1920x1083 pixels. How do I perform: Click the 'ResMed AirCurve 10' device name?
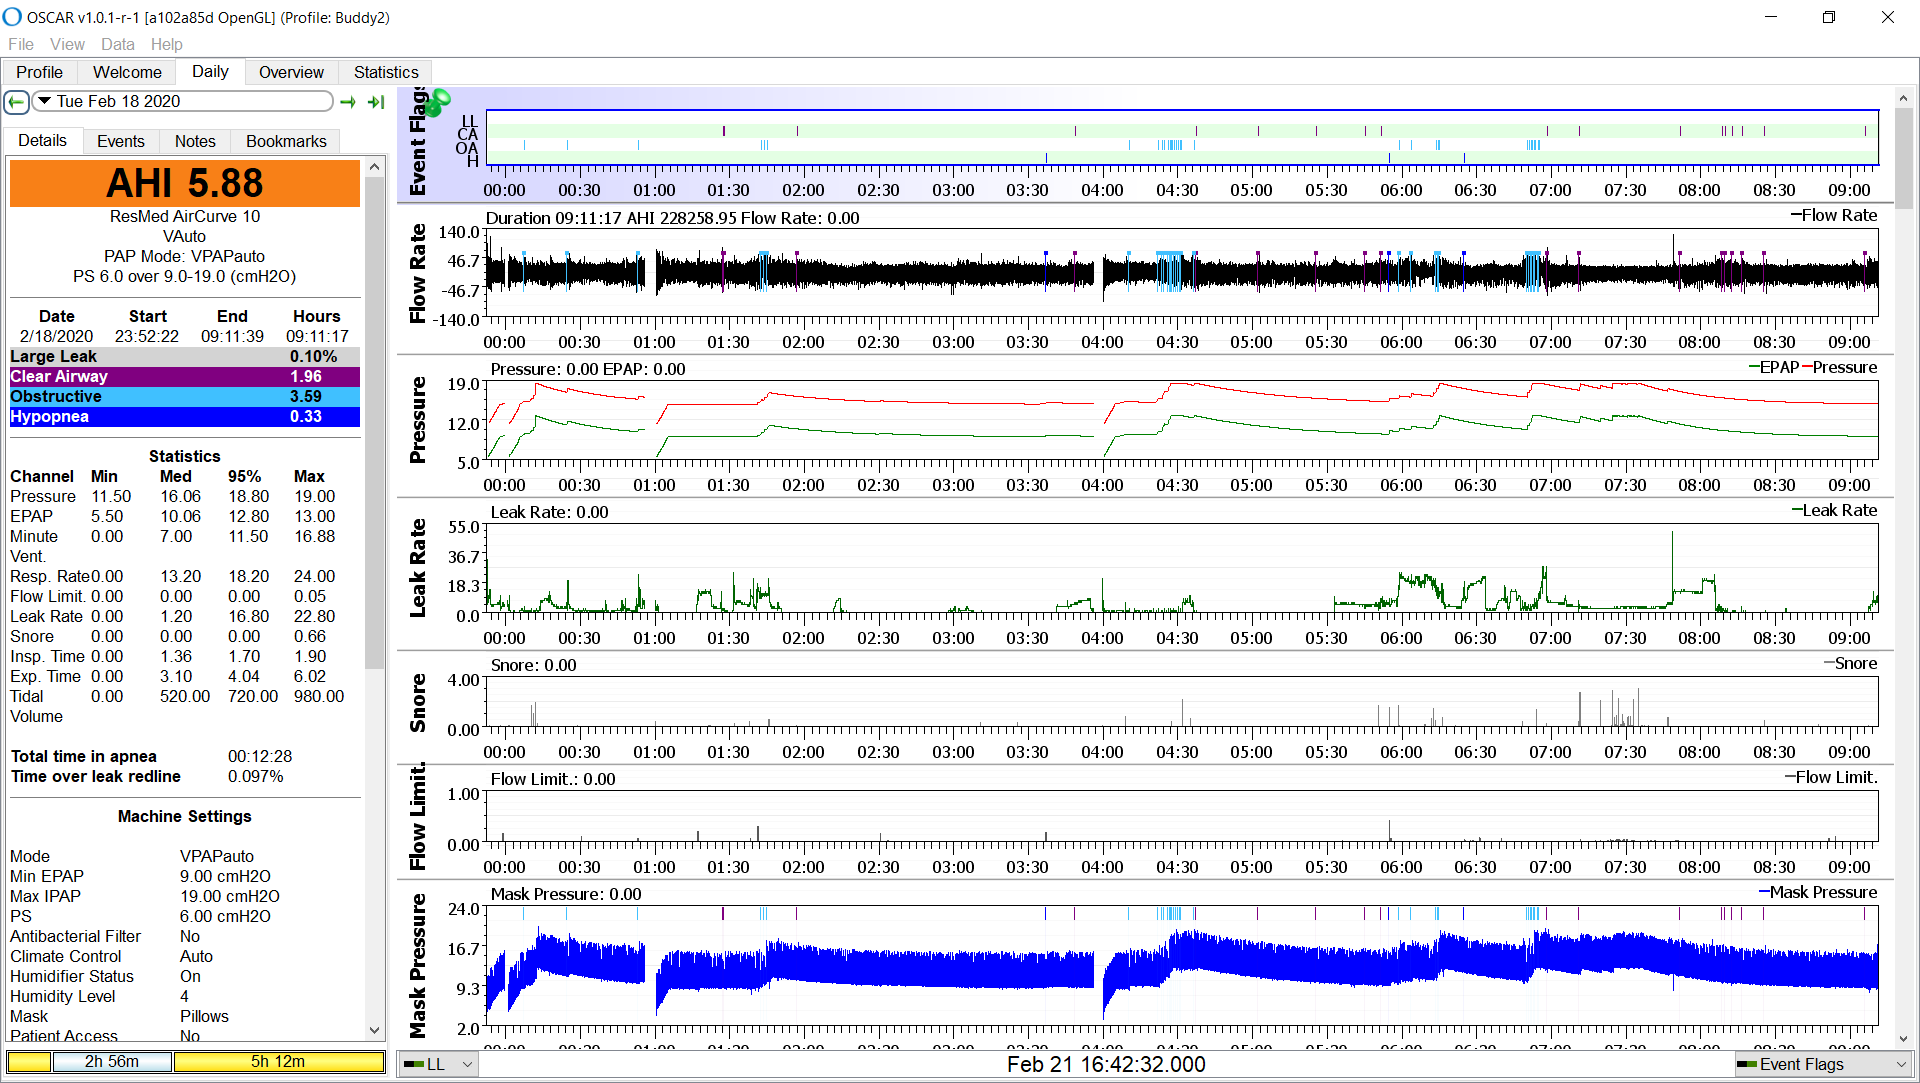(x=184, y=216)
